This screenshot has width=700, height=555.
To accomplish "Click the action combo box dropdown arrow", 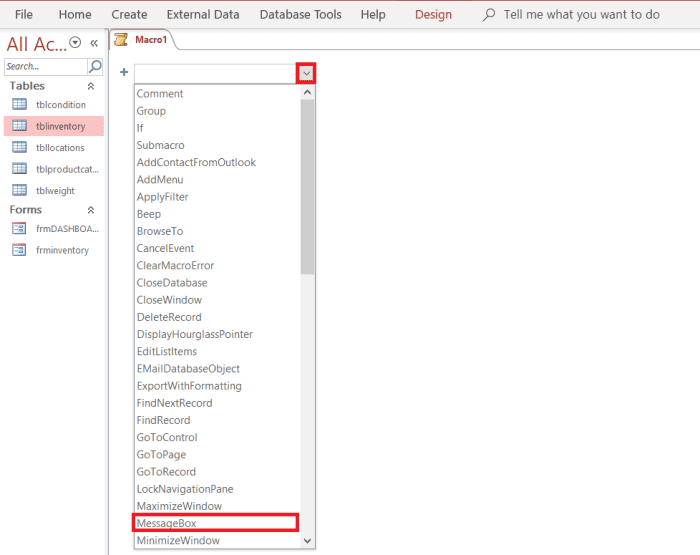I will [306, 73].
